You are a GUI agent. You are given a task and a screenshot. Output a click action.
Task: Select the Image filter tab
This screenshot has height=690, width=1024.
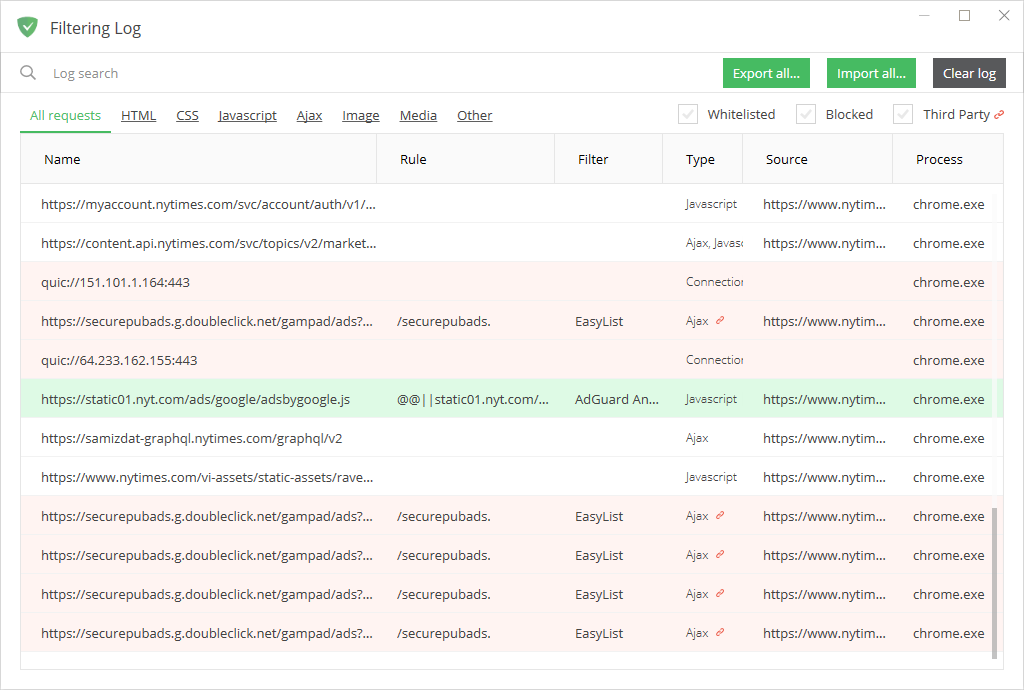360,115
